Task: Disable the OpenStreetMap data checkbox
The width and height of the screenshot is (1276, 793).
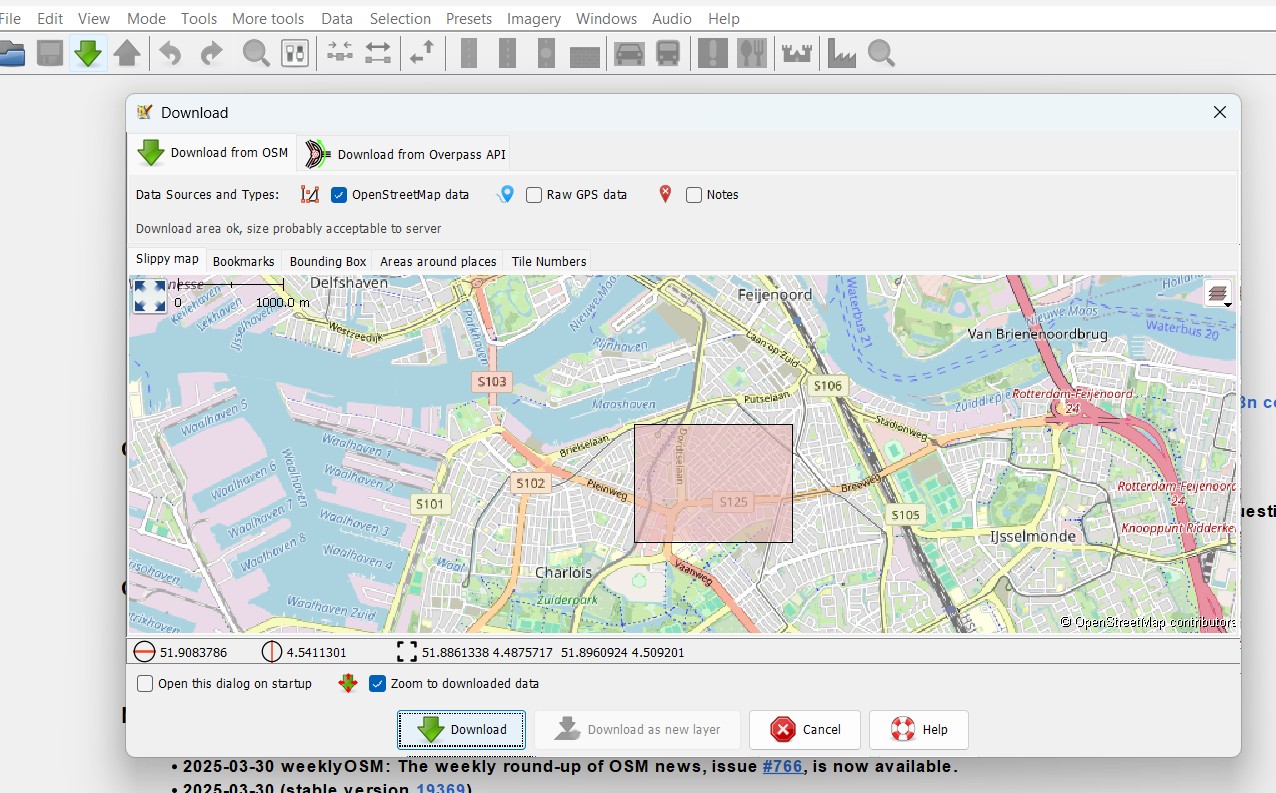Action: pos(339,195)
